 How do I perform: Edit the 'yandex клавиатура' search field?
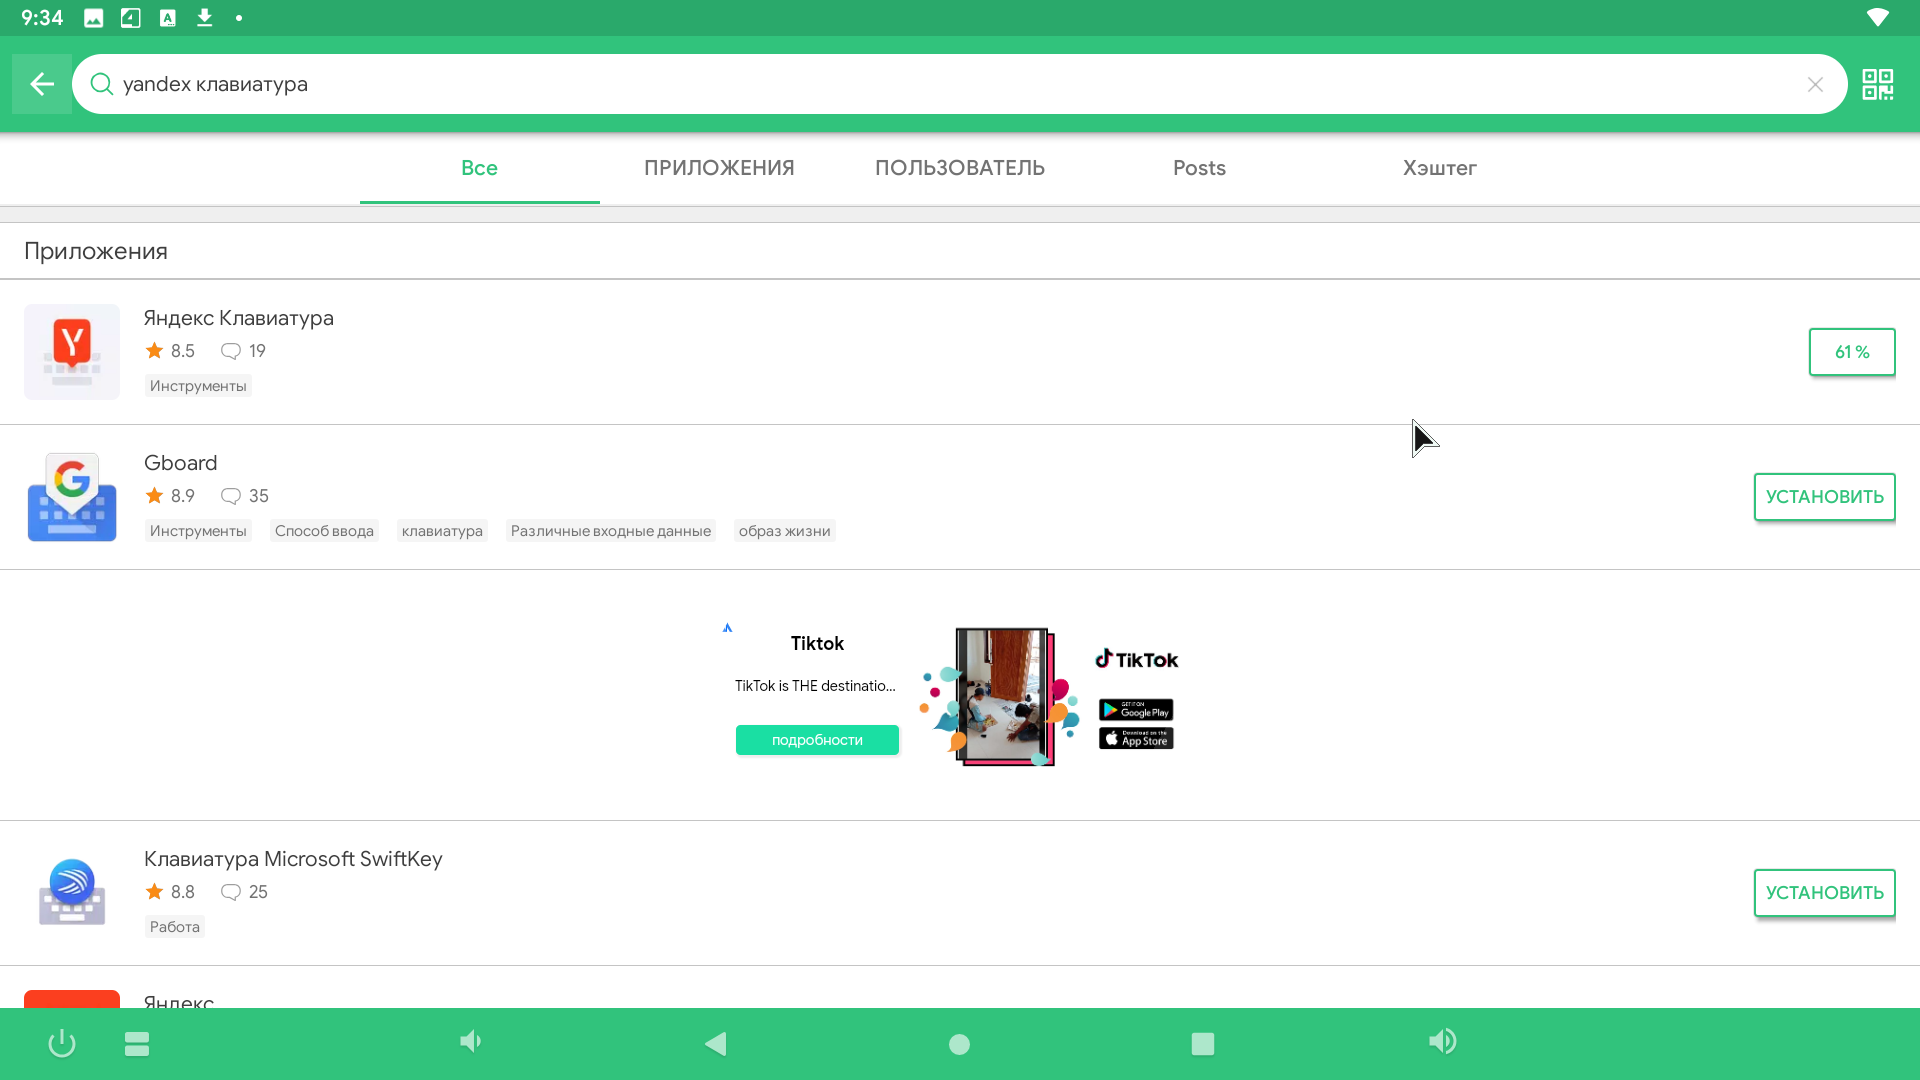958,84
